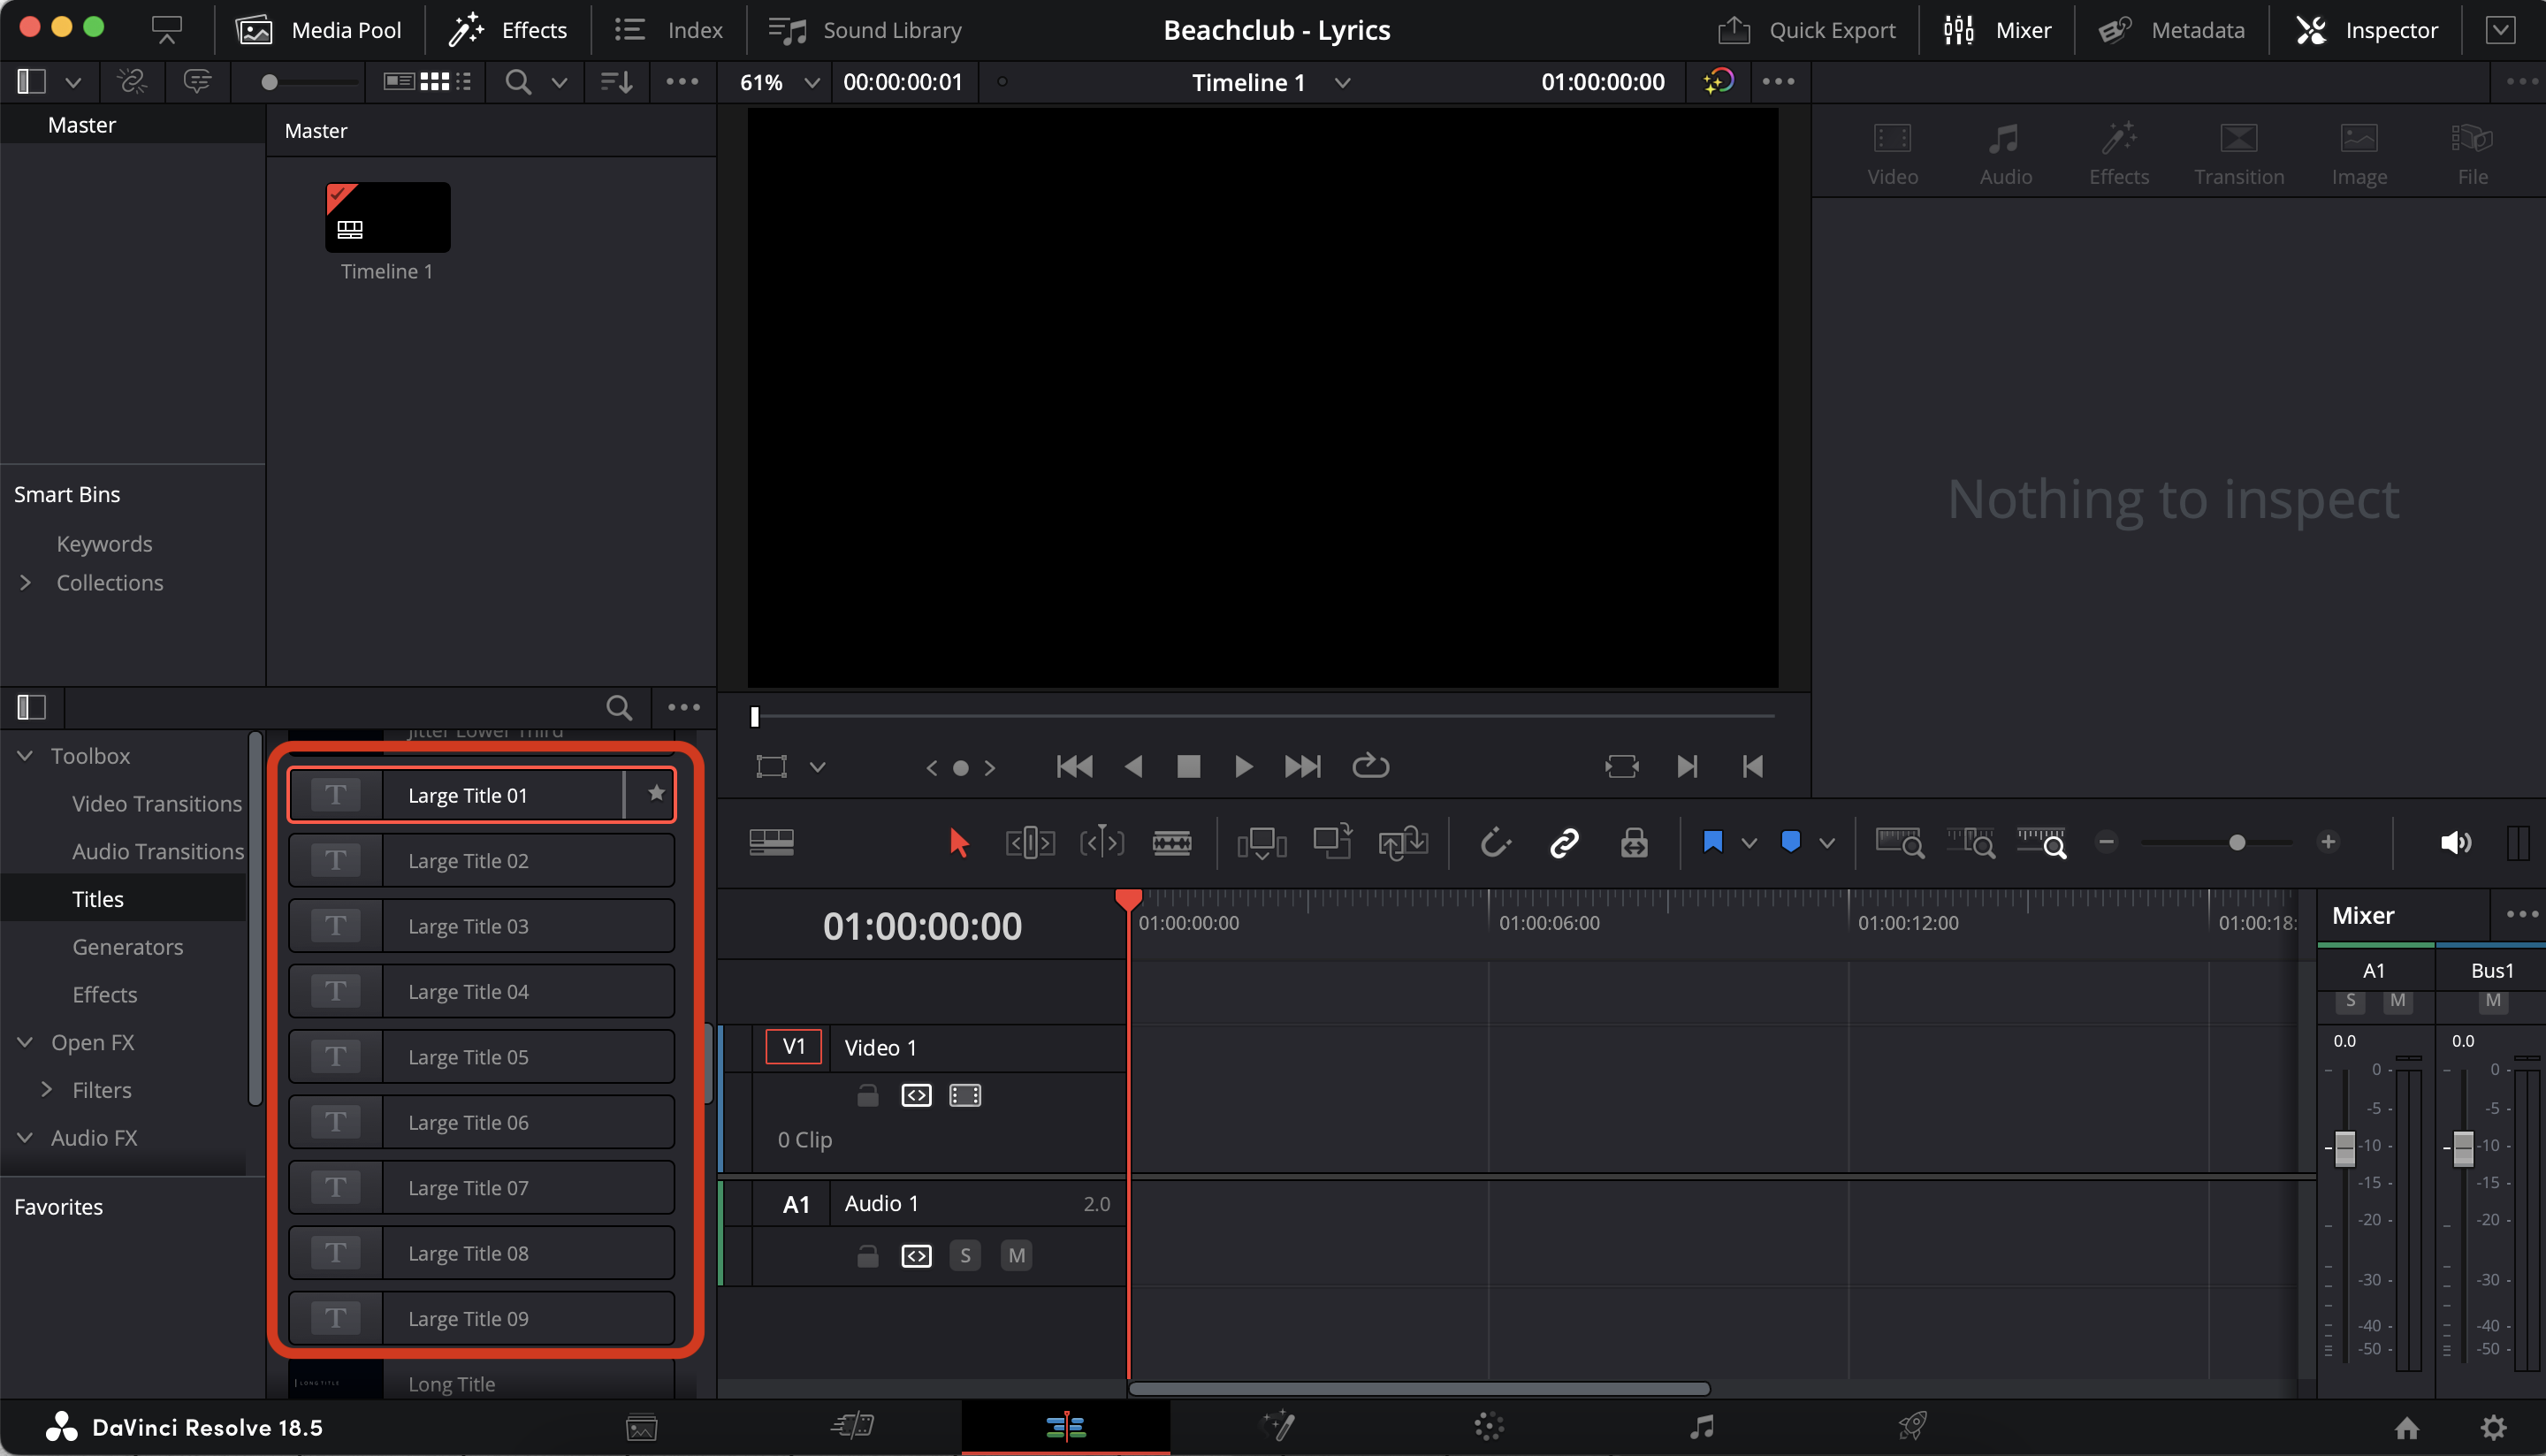
Task: Open the Media Pool panel tab
Action: [x=318, y=30]
